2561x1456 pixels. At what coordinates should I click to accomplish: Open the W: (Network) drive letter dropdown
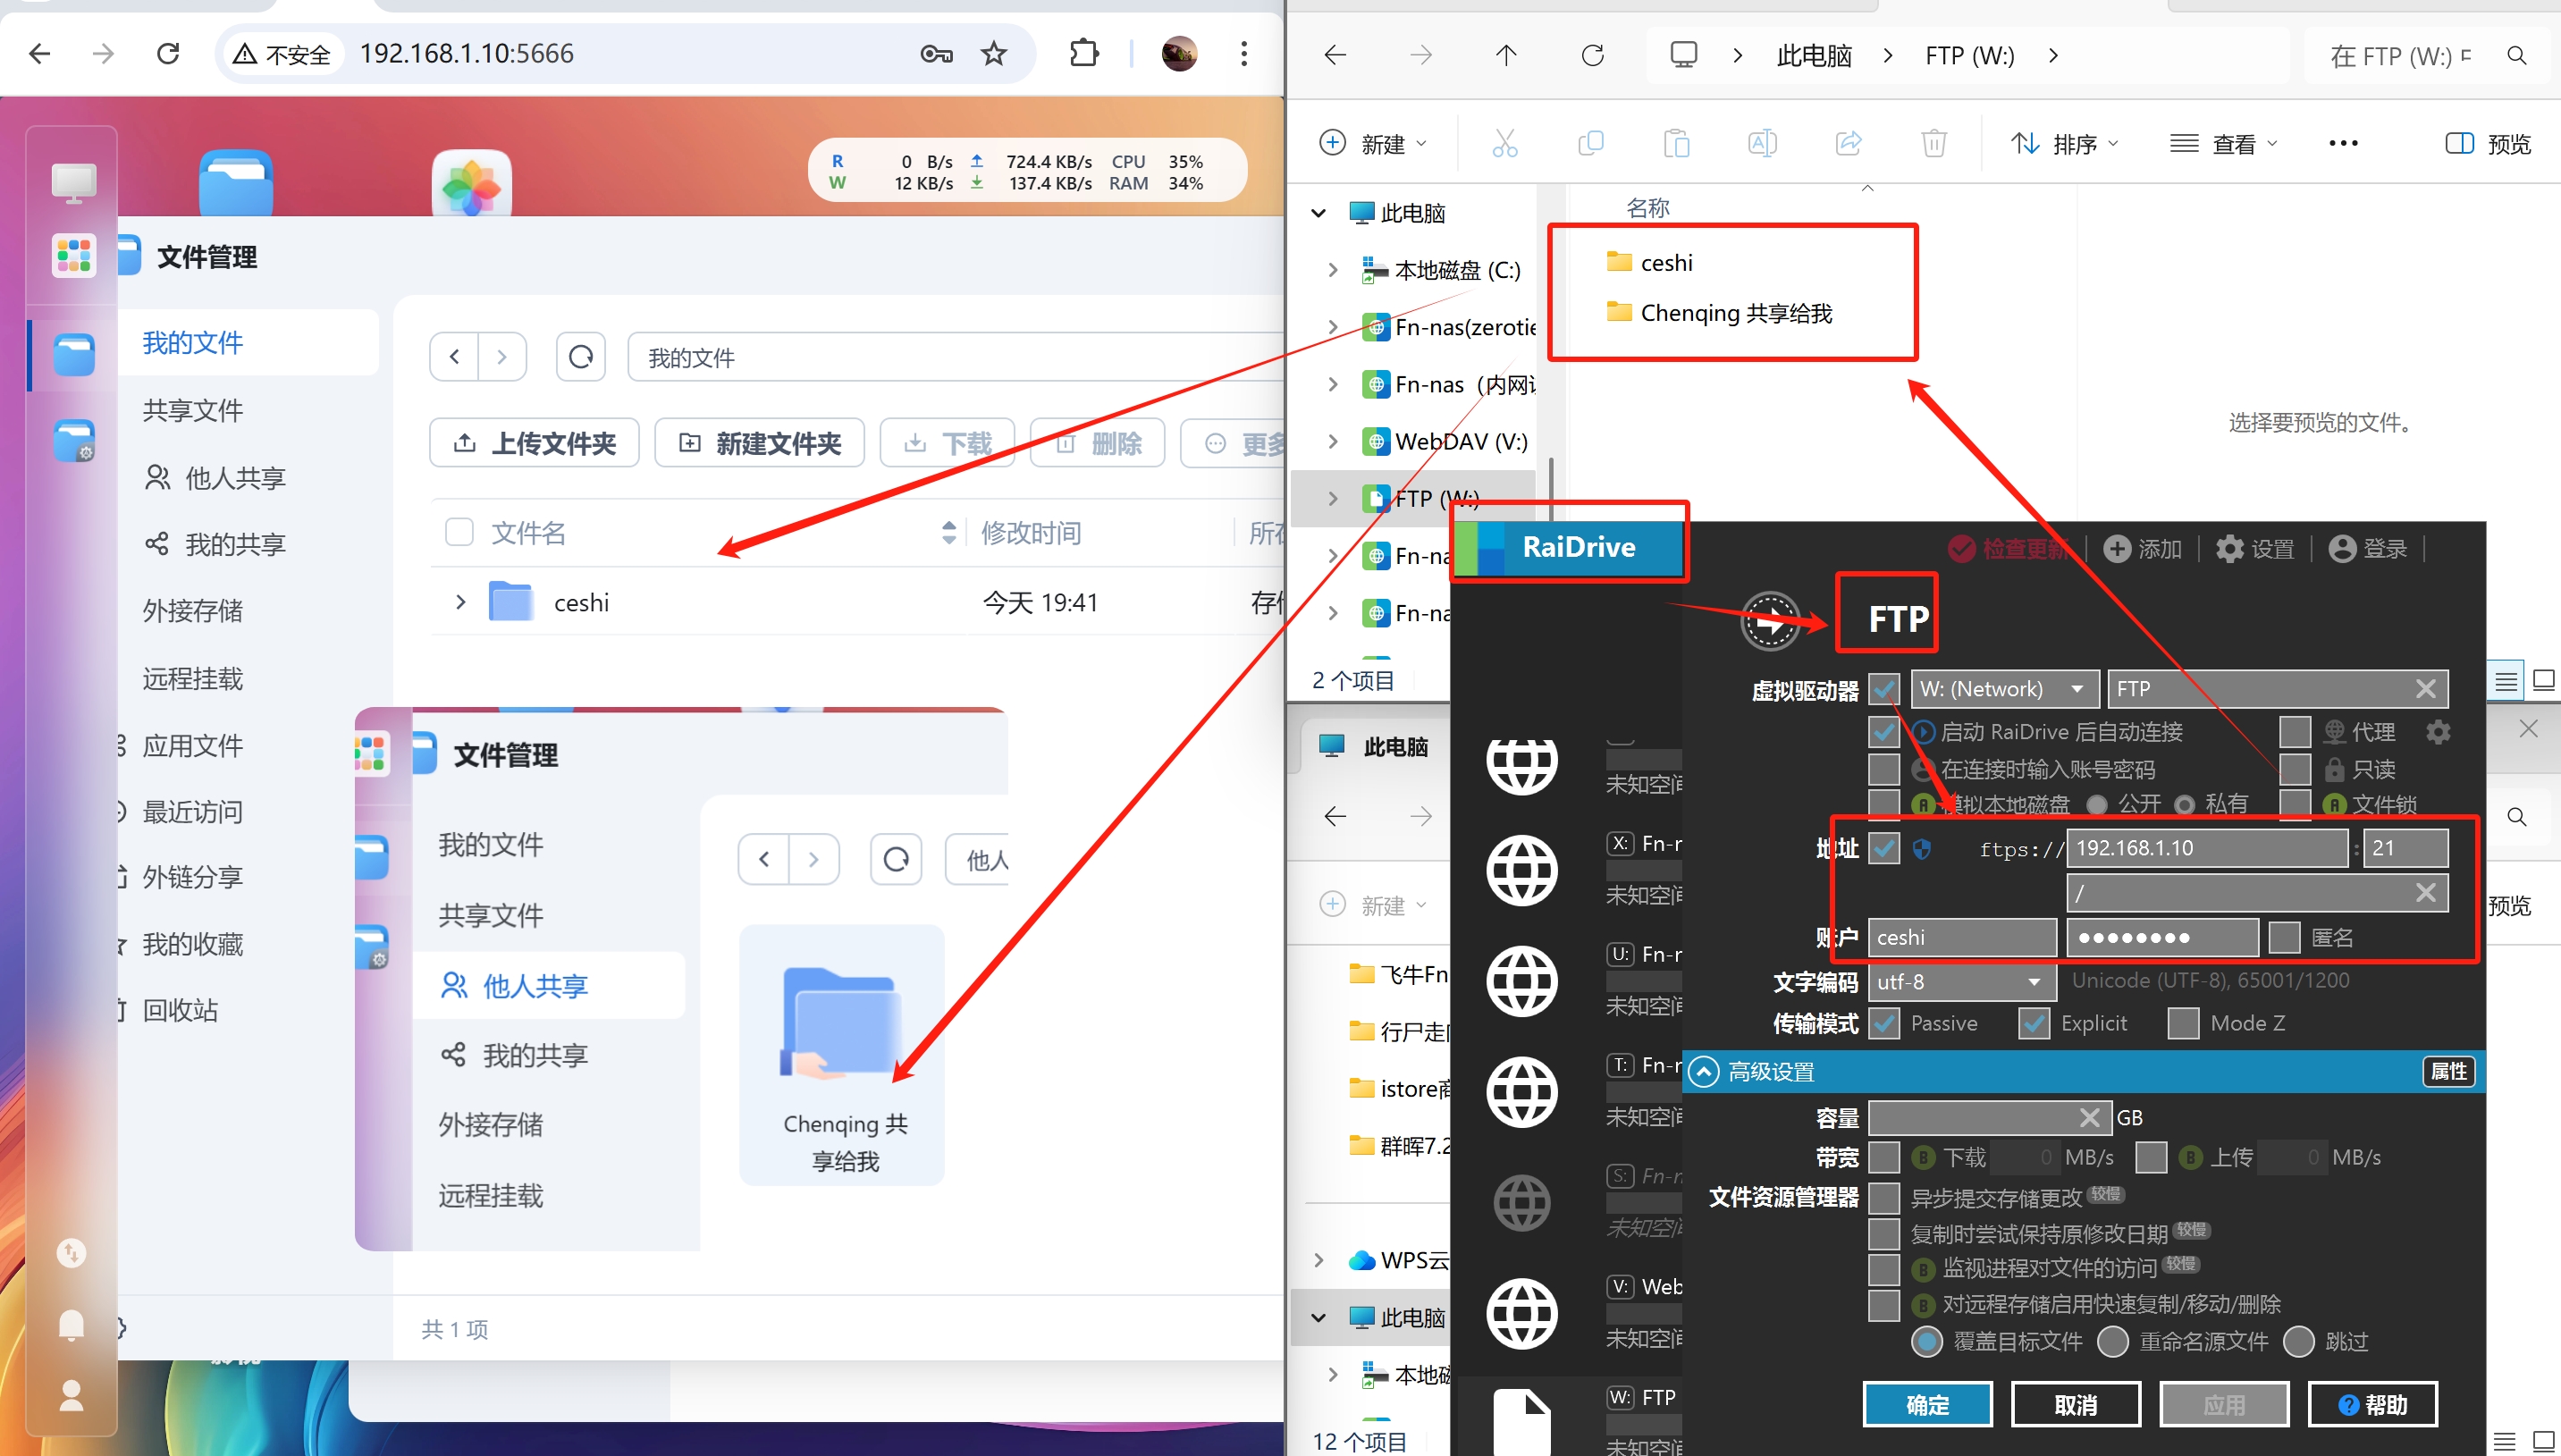click(x=2005, y=689)
